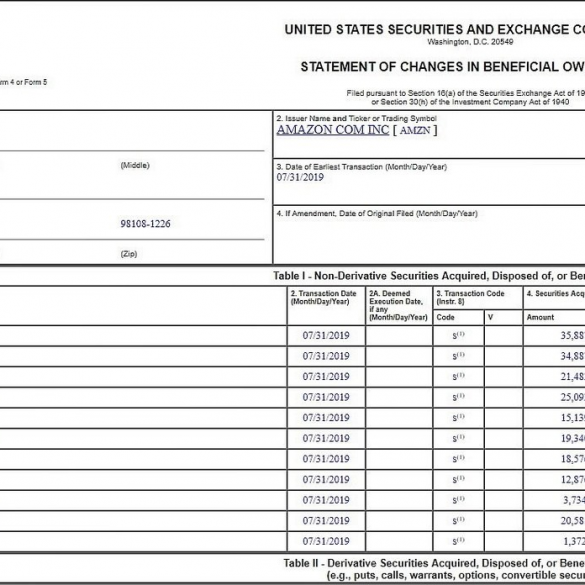Click the S(1) code in the 19,34 amount row
Viewport: 585px width, 585px height.
click(459, 438)
